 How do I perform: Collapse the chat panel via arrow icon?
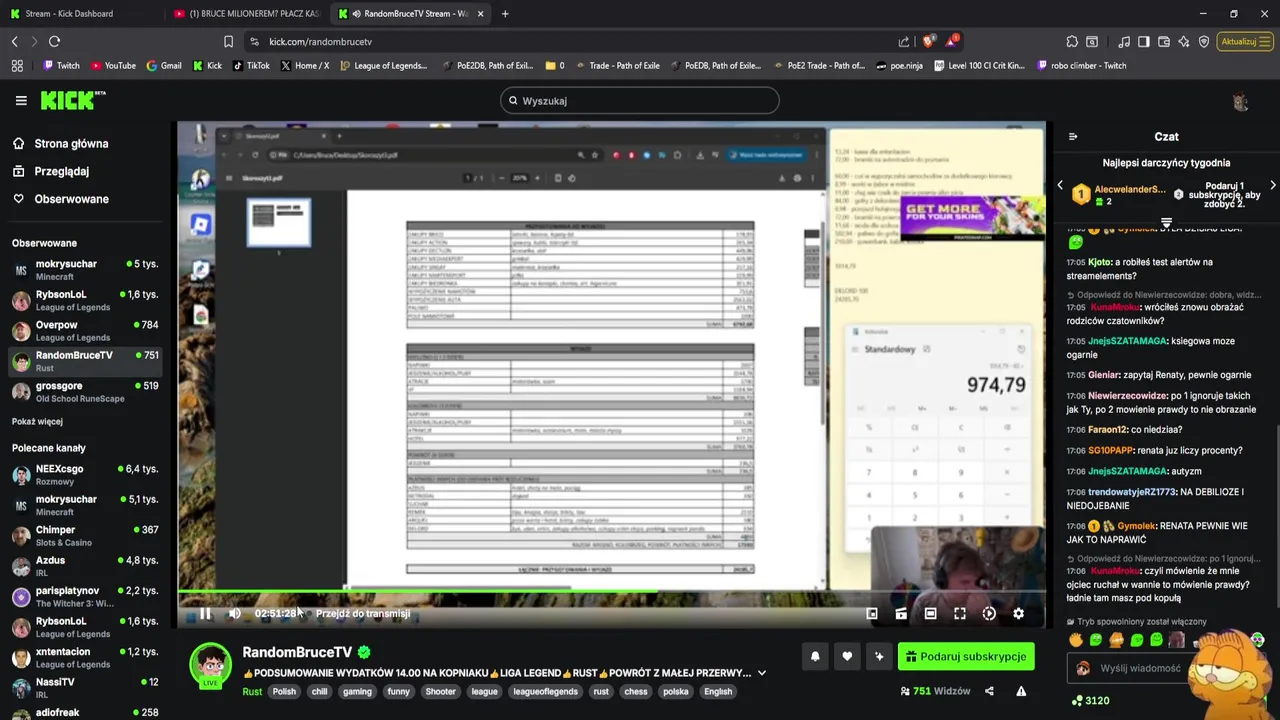click(x=1073, y=137)
